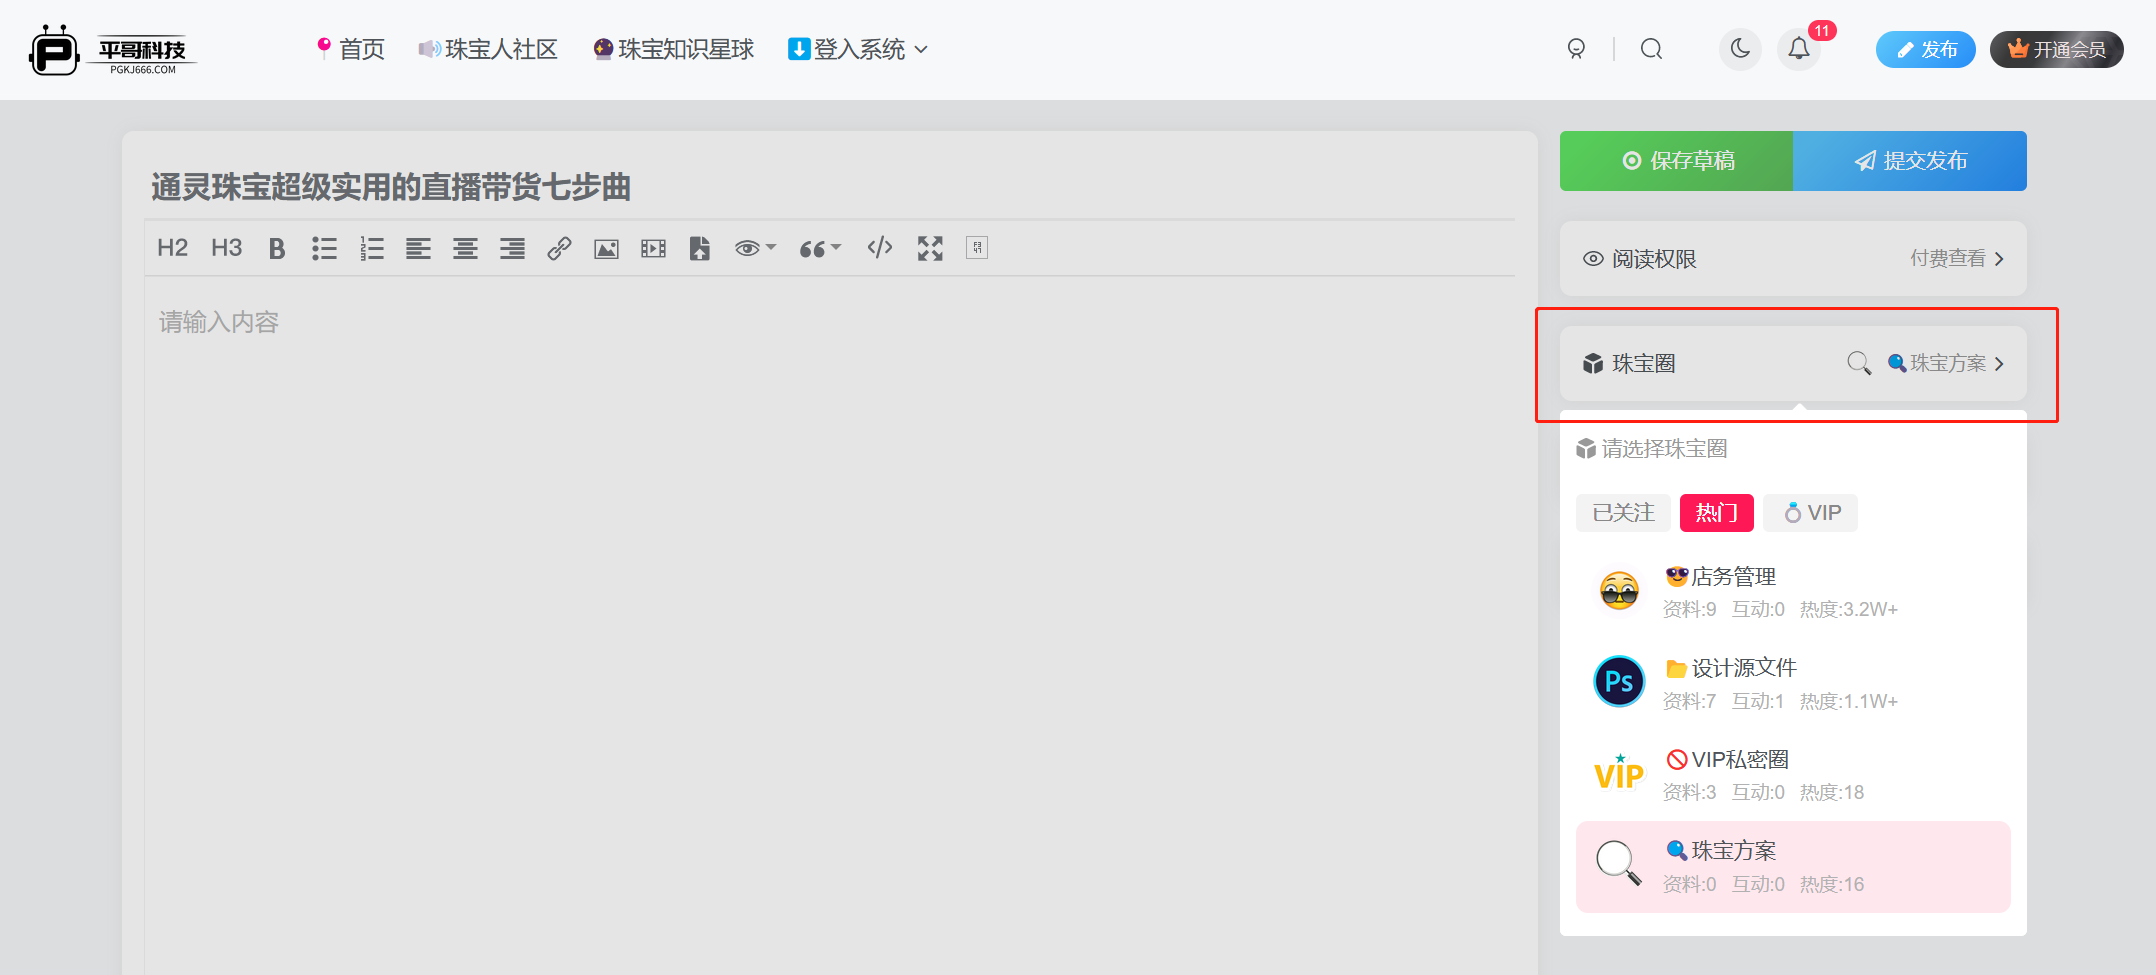Open the code block tool
The height and width of the screenshot is (975, 2156).
click(x=879, y=248)
